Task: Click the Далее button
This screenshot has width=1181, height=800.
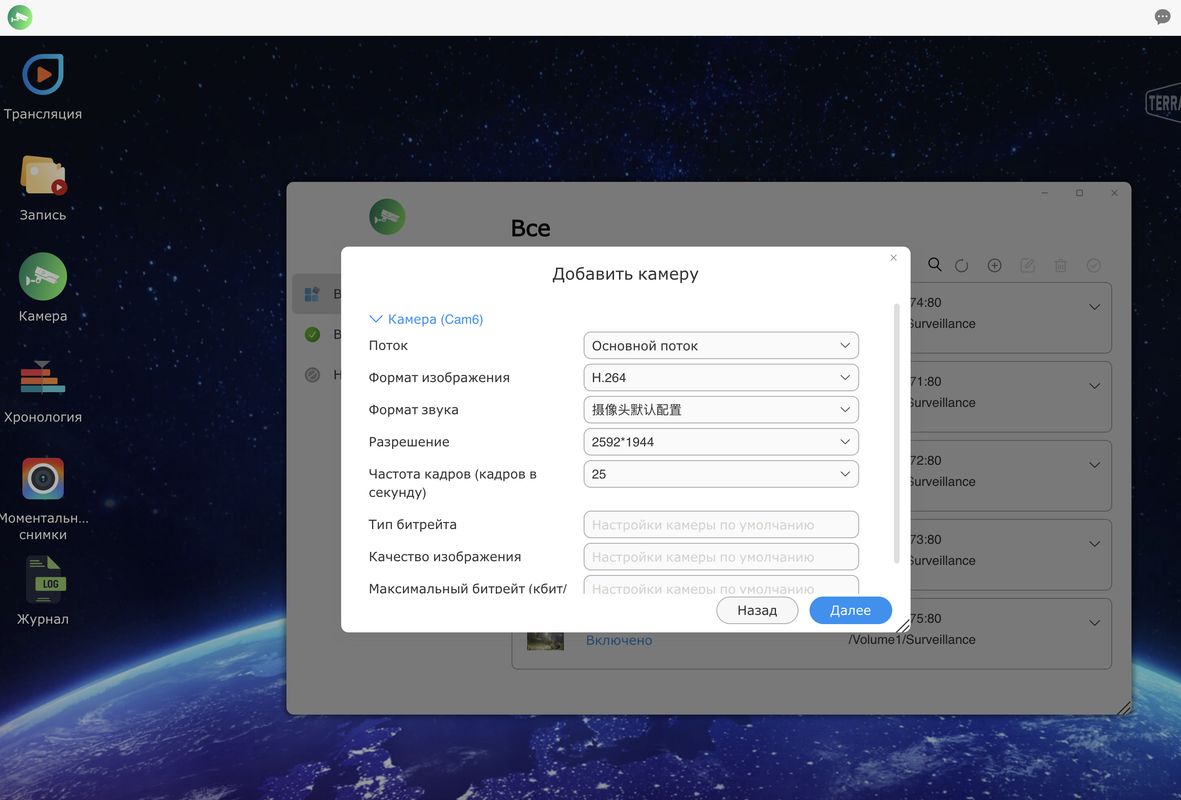Action: coord(850,610)
